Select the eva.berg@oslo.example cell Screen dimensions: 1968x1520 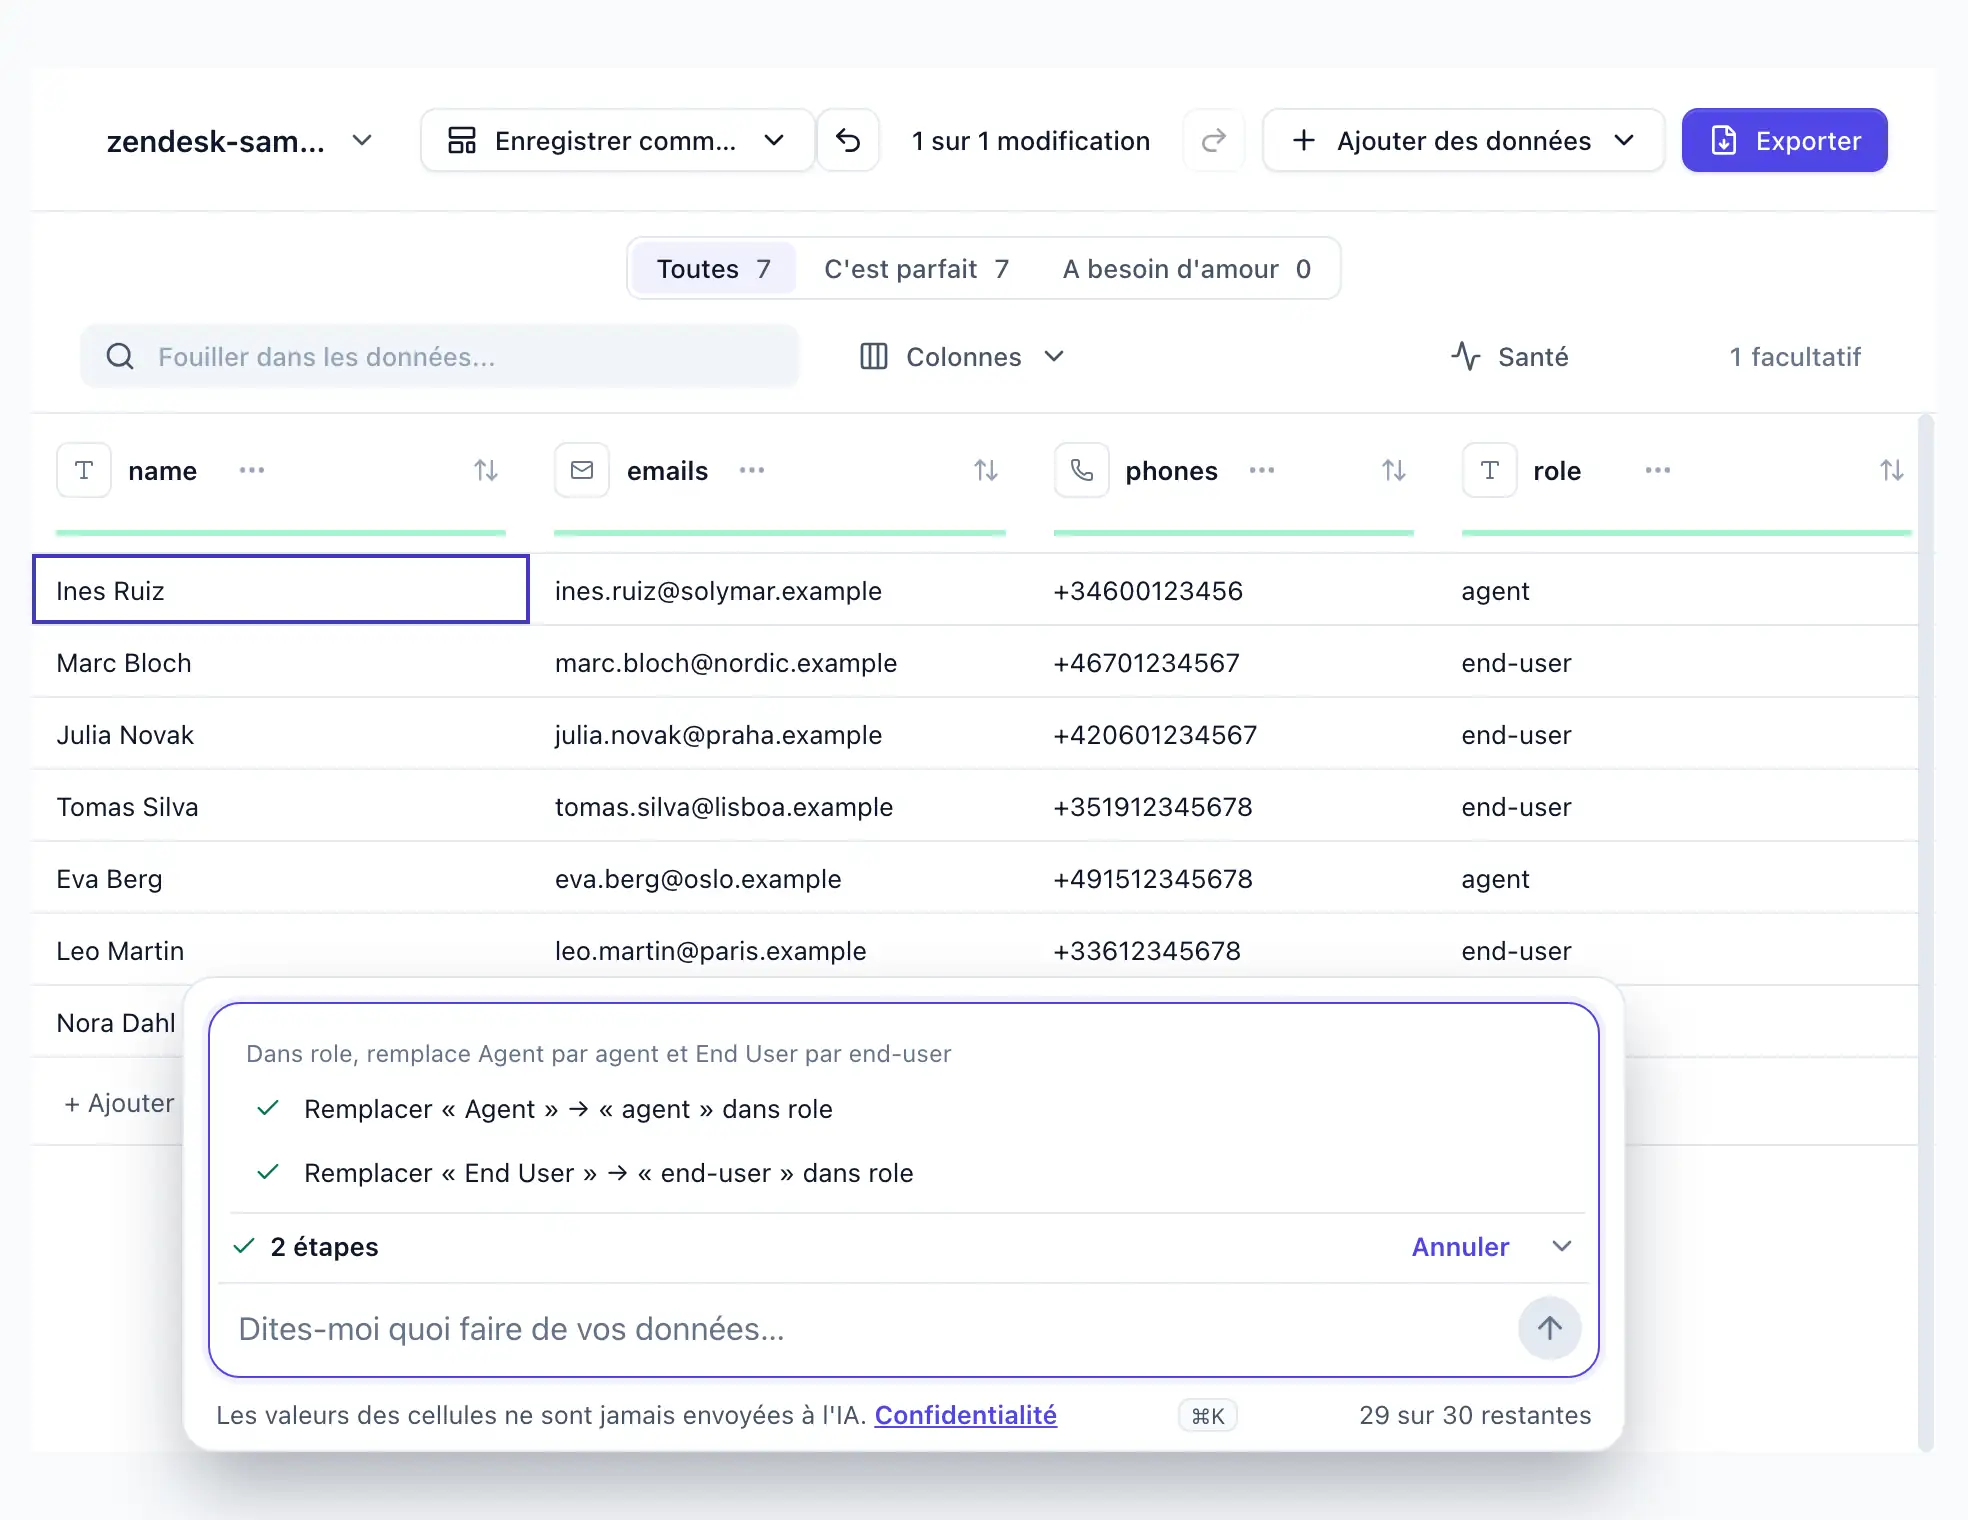(x=780, y=879)
